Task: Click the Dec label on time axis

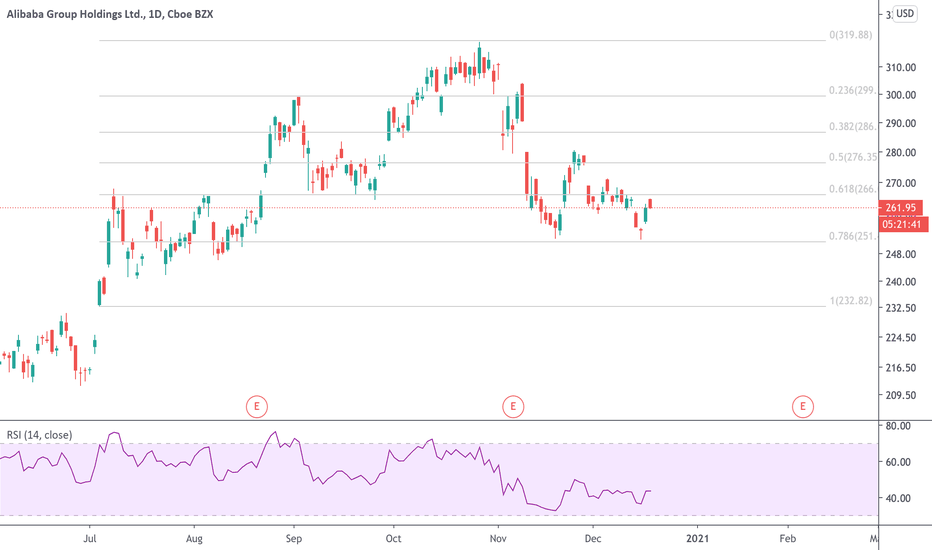Action: tap(593, 539)
